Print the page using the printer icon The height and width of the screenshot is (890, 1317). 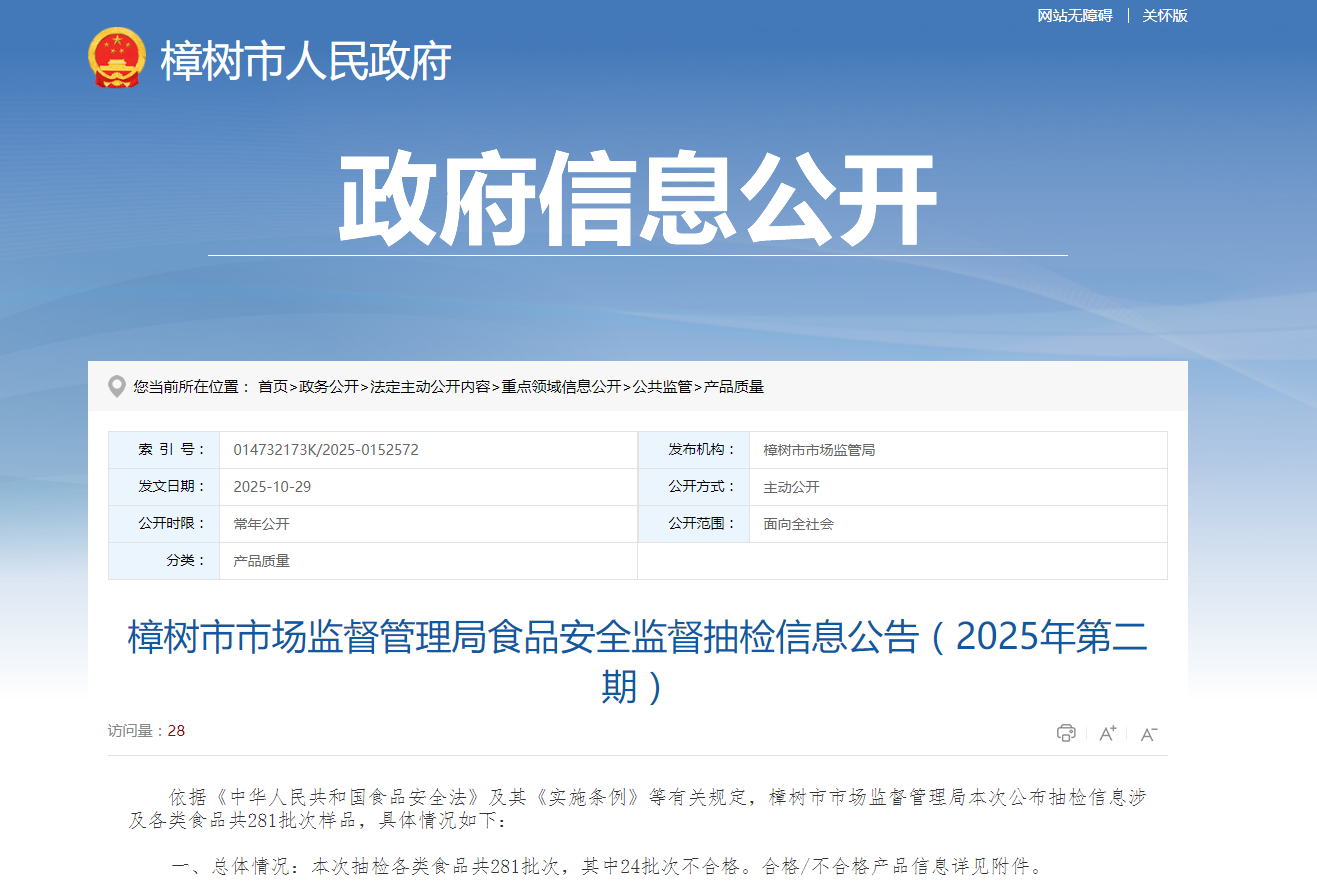click(x=1066, y=733)
